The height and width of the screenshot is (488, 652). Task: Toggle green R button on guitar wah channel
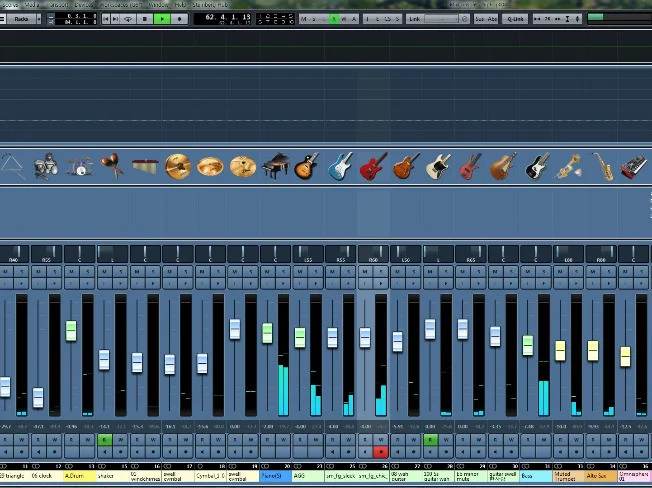click(429, 439)
